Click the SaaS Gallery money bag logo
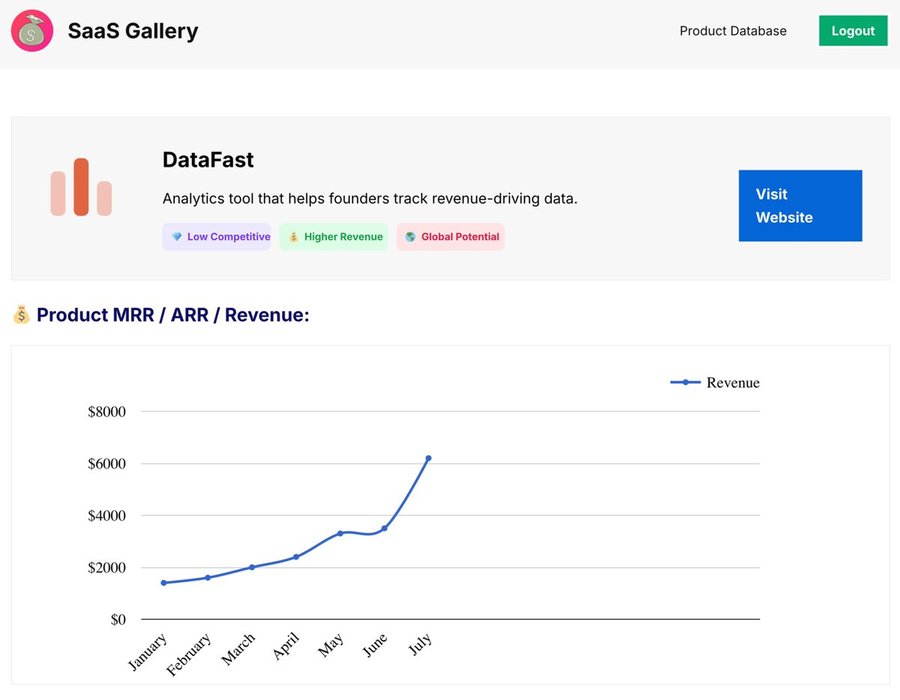Viewport: 900px width, 700px height. point(32,31)
